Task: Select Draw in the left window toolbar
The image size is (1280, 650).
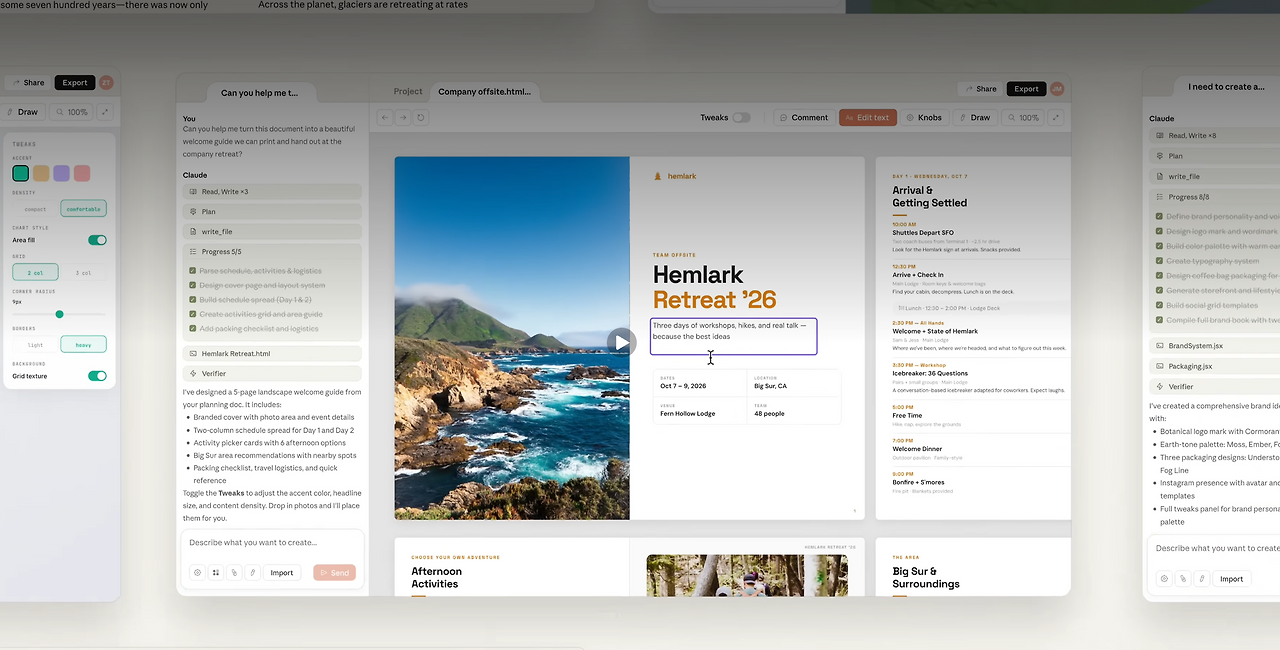Action: (22, 112)
